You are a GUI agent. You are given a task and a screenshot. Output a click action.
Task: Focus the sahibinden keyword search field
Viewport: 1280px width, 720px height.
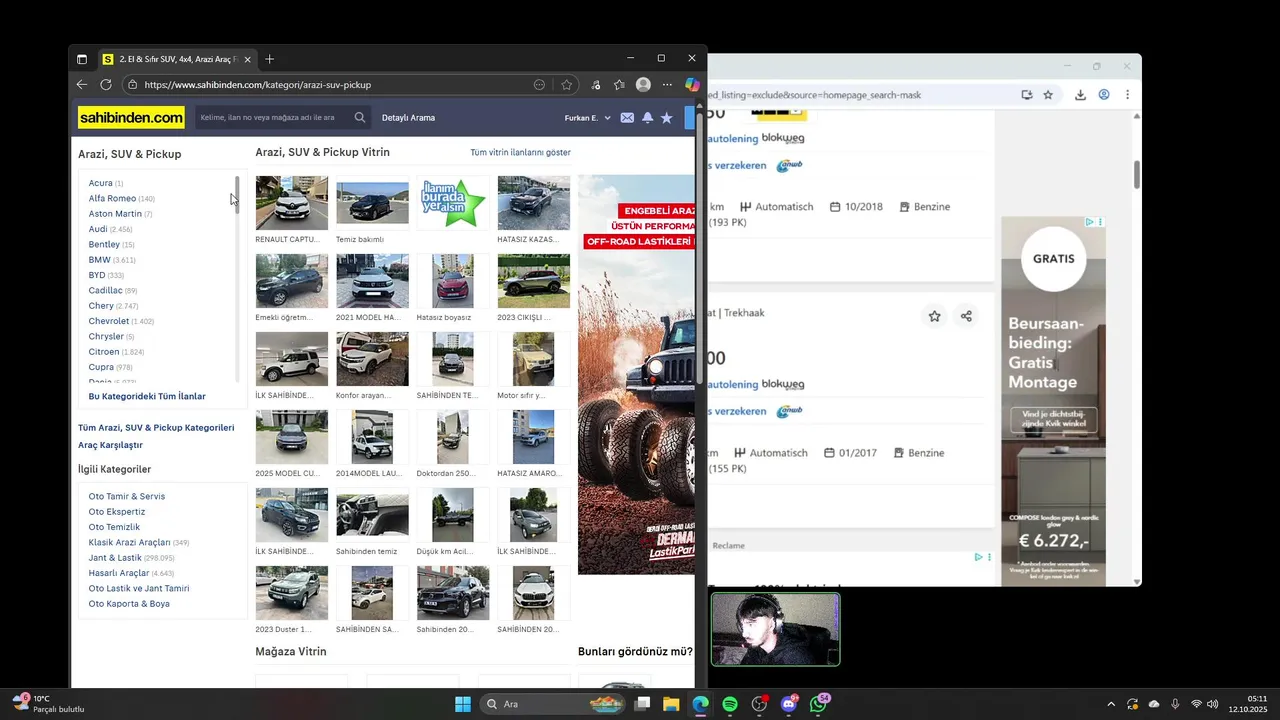coord(273,118)
